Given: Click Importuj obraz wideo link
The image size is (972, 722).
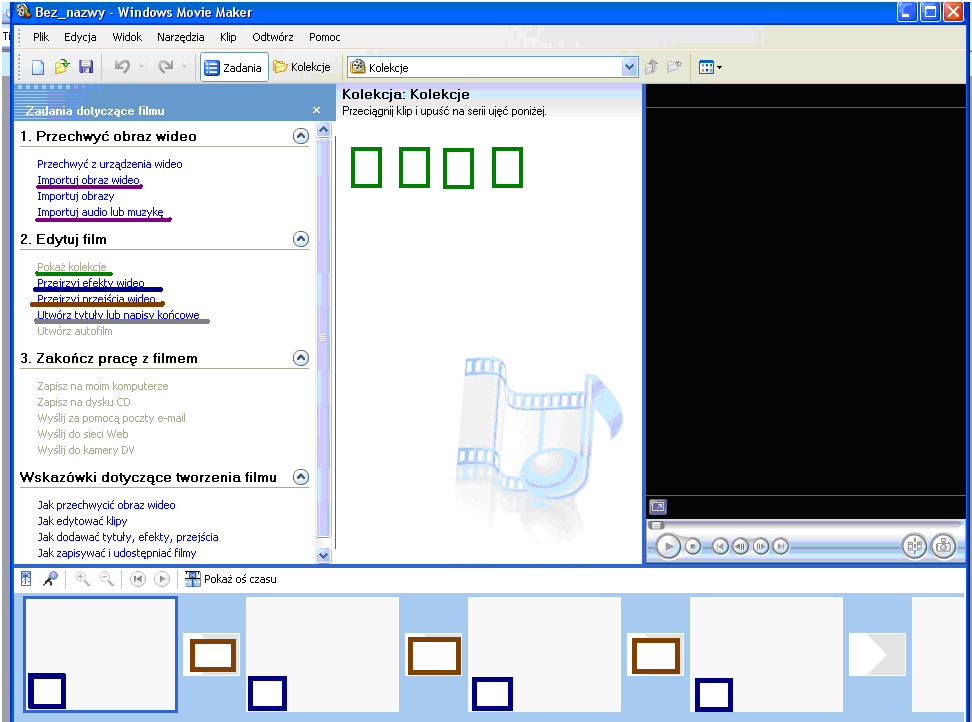Looking at the screenshot, I should point(88,180).
